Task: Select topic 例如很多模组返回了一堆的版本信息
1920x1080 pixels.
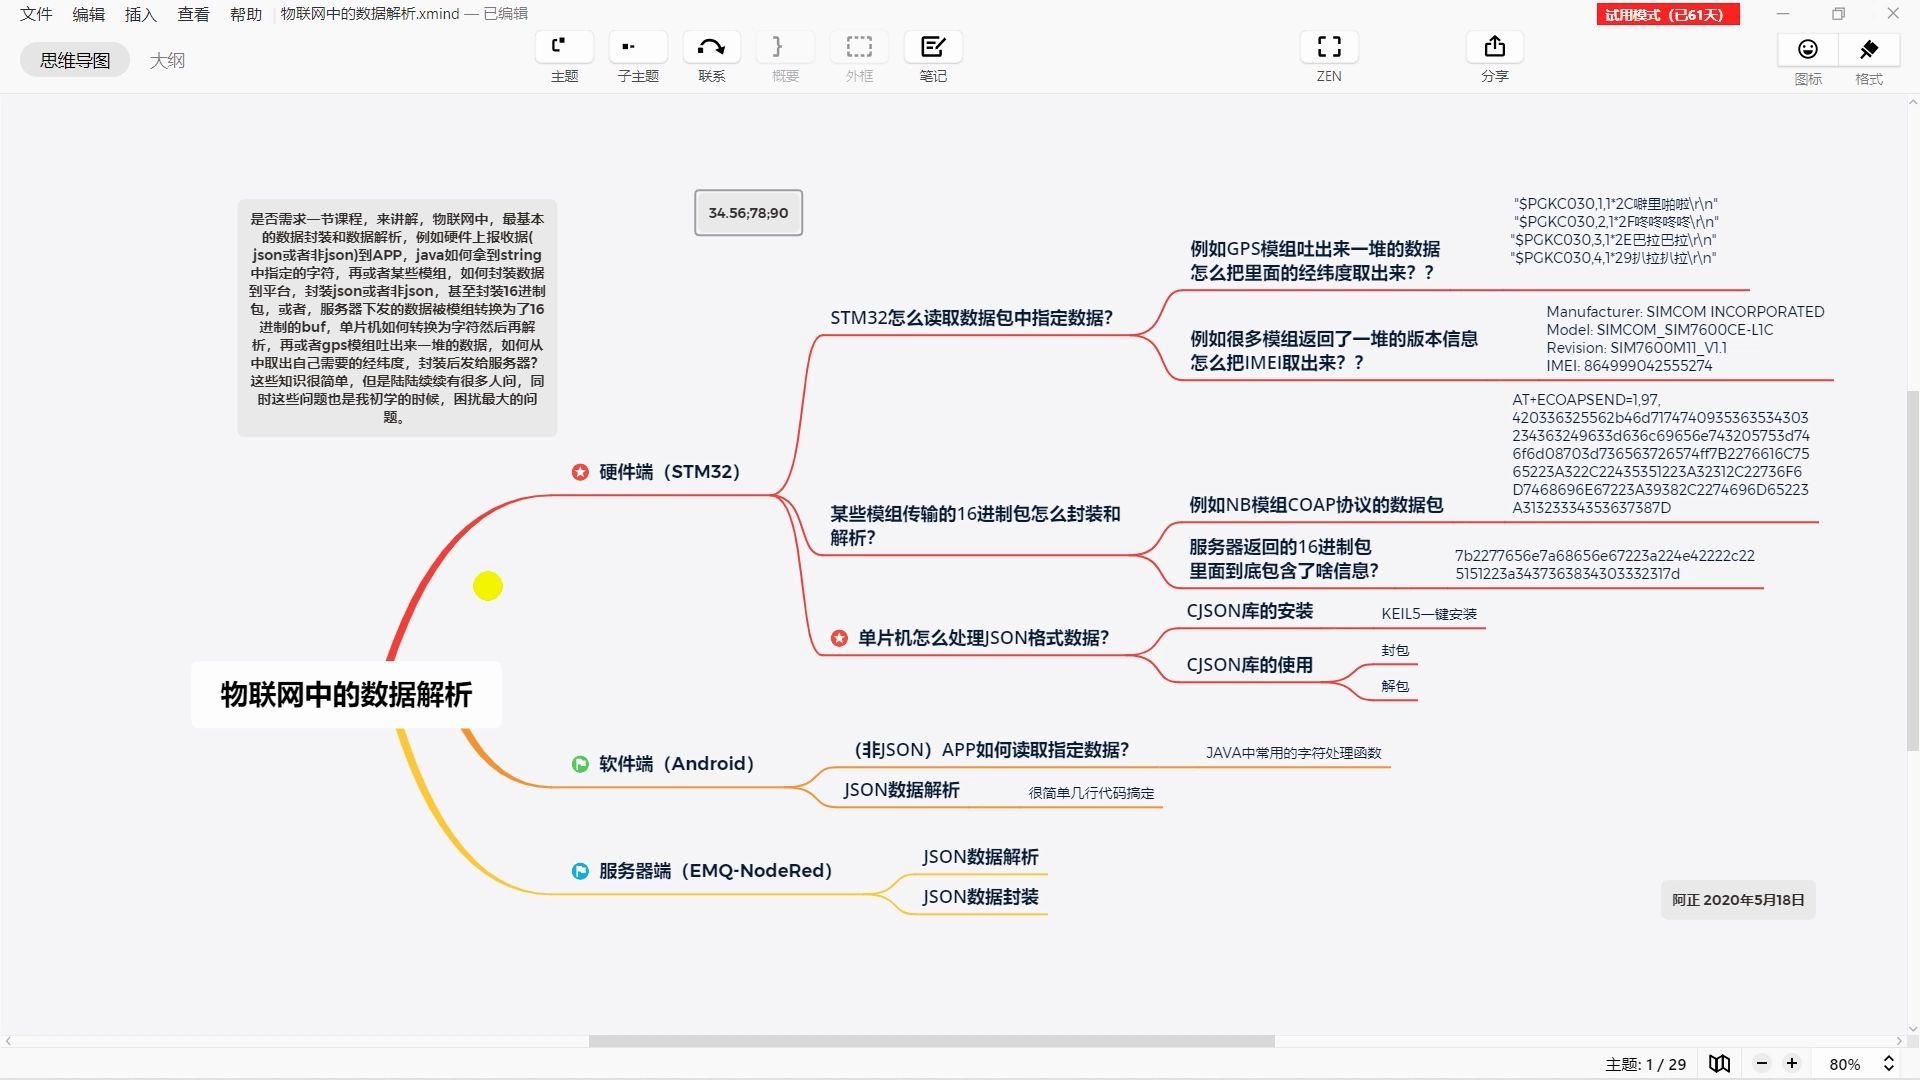Action: pos(1333,351)
